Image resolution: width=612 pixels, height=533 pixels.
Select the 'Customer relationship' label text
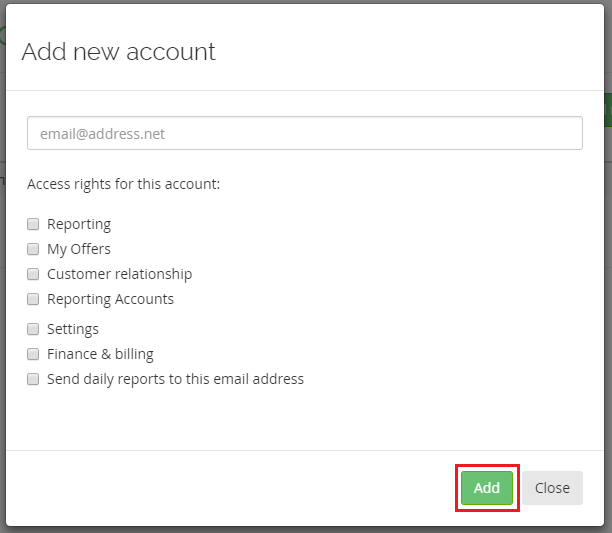click(x=119, y=274)
